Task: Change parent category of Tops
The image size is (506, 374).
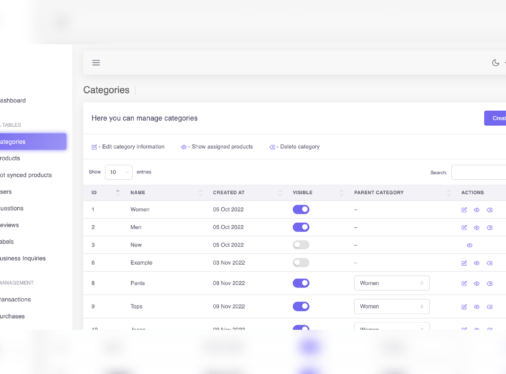Action: point(392,306)
